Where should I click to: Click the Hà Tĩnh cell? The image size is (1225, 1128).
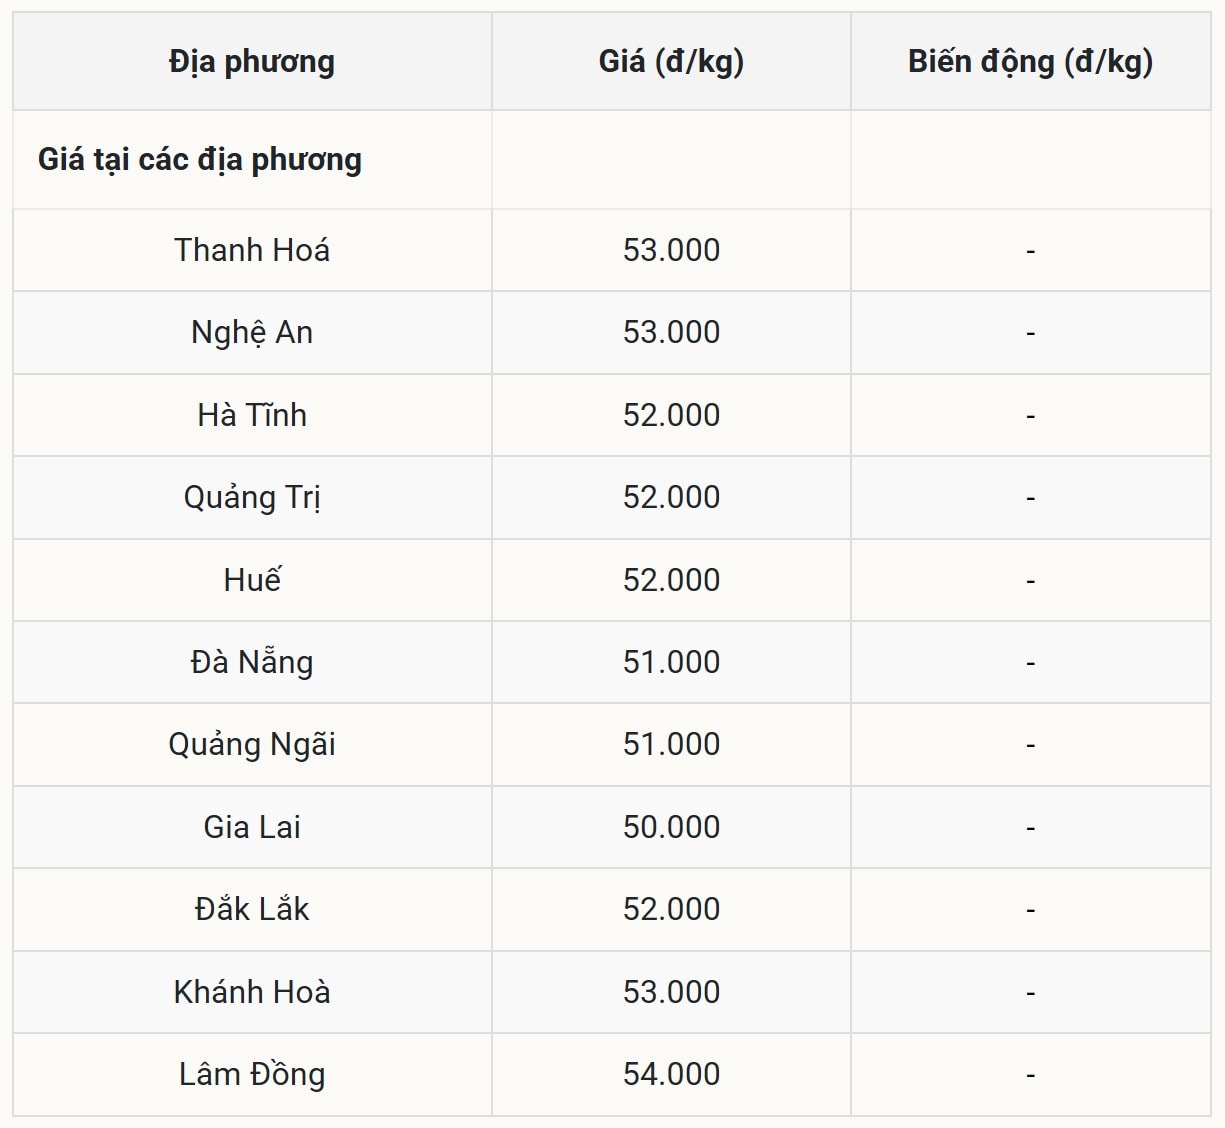point(252,415)
